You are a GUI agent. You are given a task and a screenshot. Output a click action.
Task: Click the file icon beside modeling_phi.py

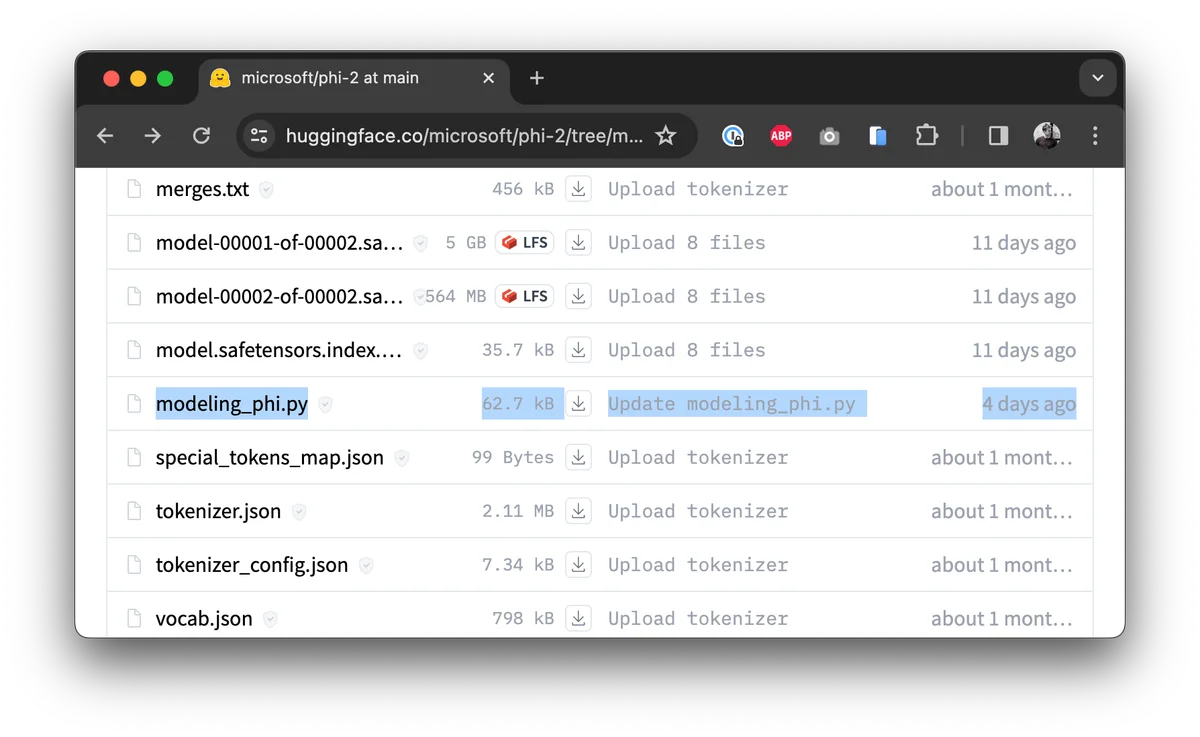[x=134, y=404]
